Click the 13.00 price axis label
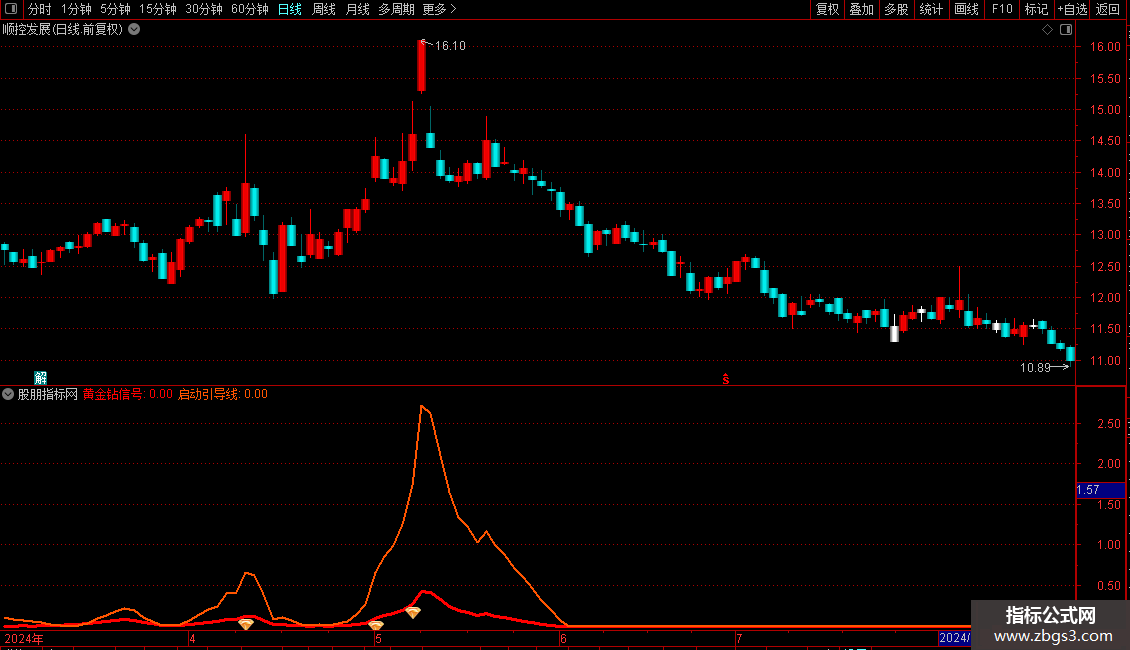Image resolution: width=1130 pixels, height=650 pixels. [x=1105, y=235]
